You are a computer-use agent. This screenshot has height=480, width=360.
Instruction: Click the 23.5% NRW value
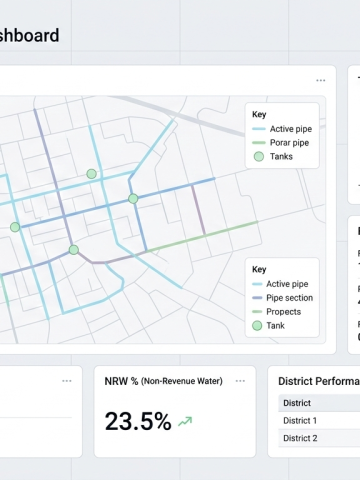138,421
